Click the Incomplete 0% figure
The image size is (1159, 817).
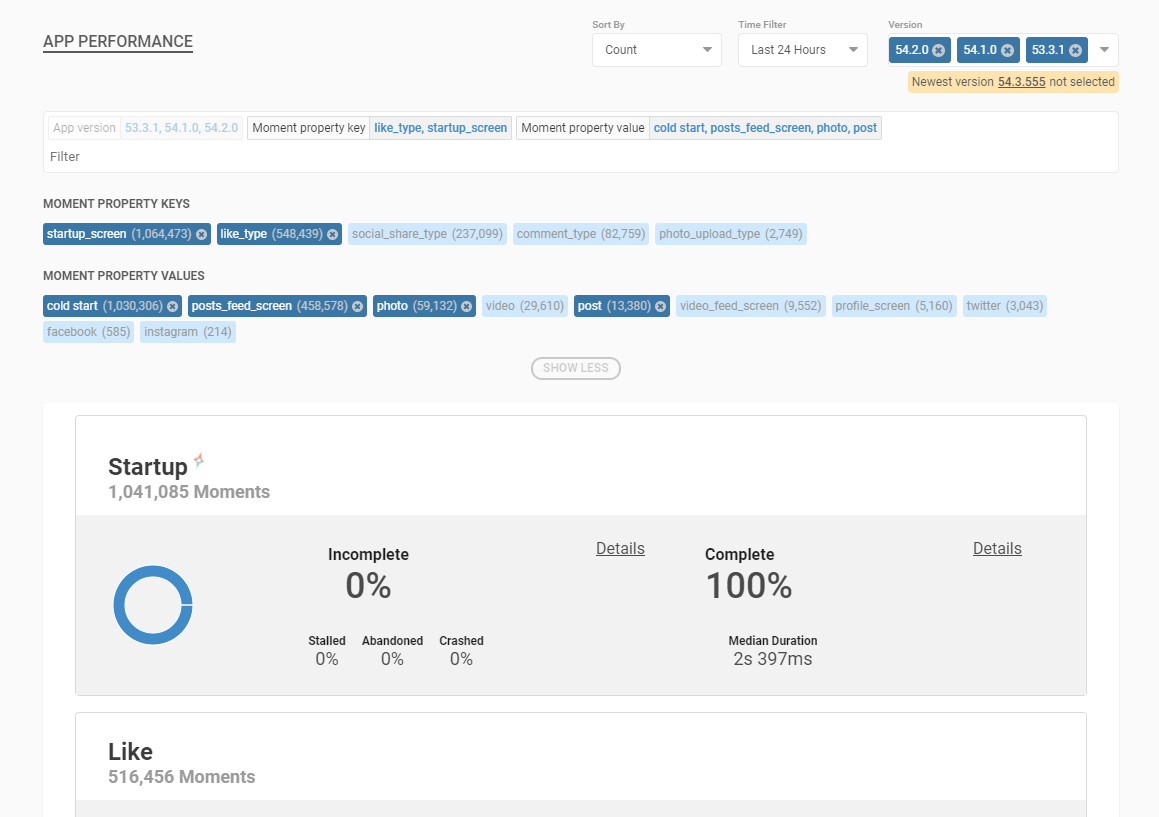(x=368, y=586)
